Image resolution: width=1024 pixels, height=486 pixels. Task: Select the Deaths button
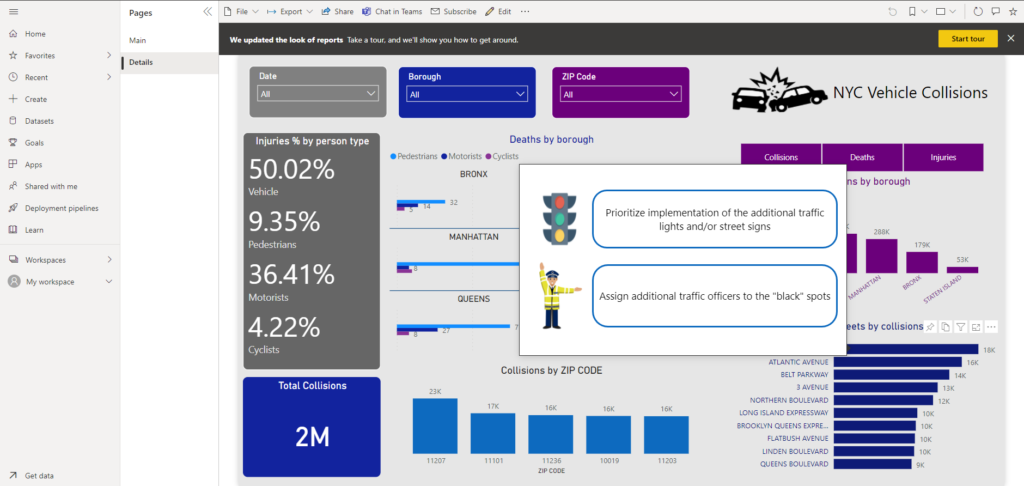click(862, 157)
